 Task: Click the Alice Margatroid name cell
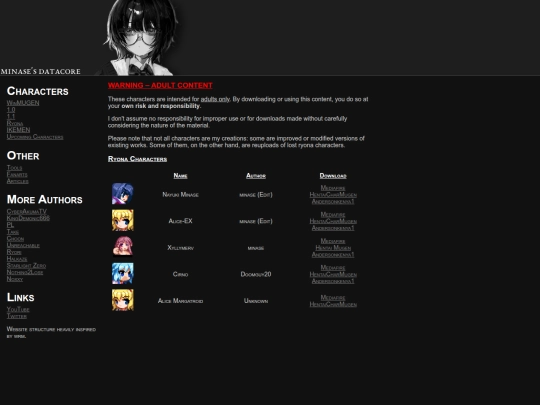pos(180,301)
